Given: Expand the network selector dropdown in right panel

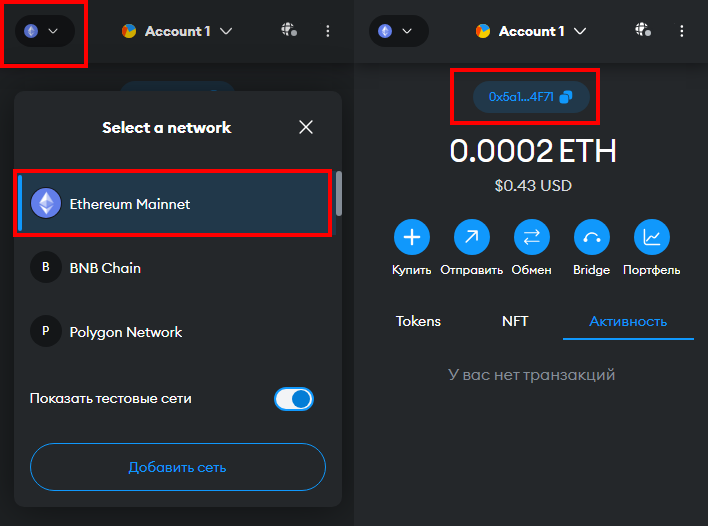Looking at the screenshot, I should coord(399,31).
